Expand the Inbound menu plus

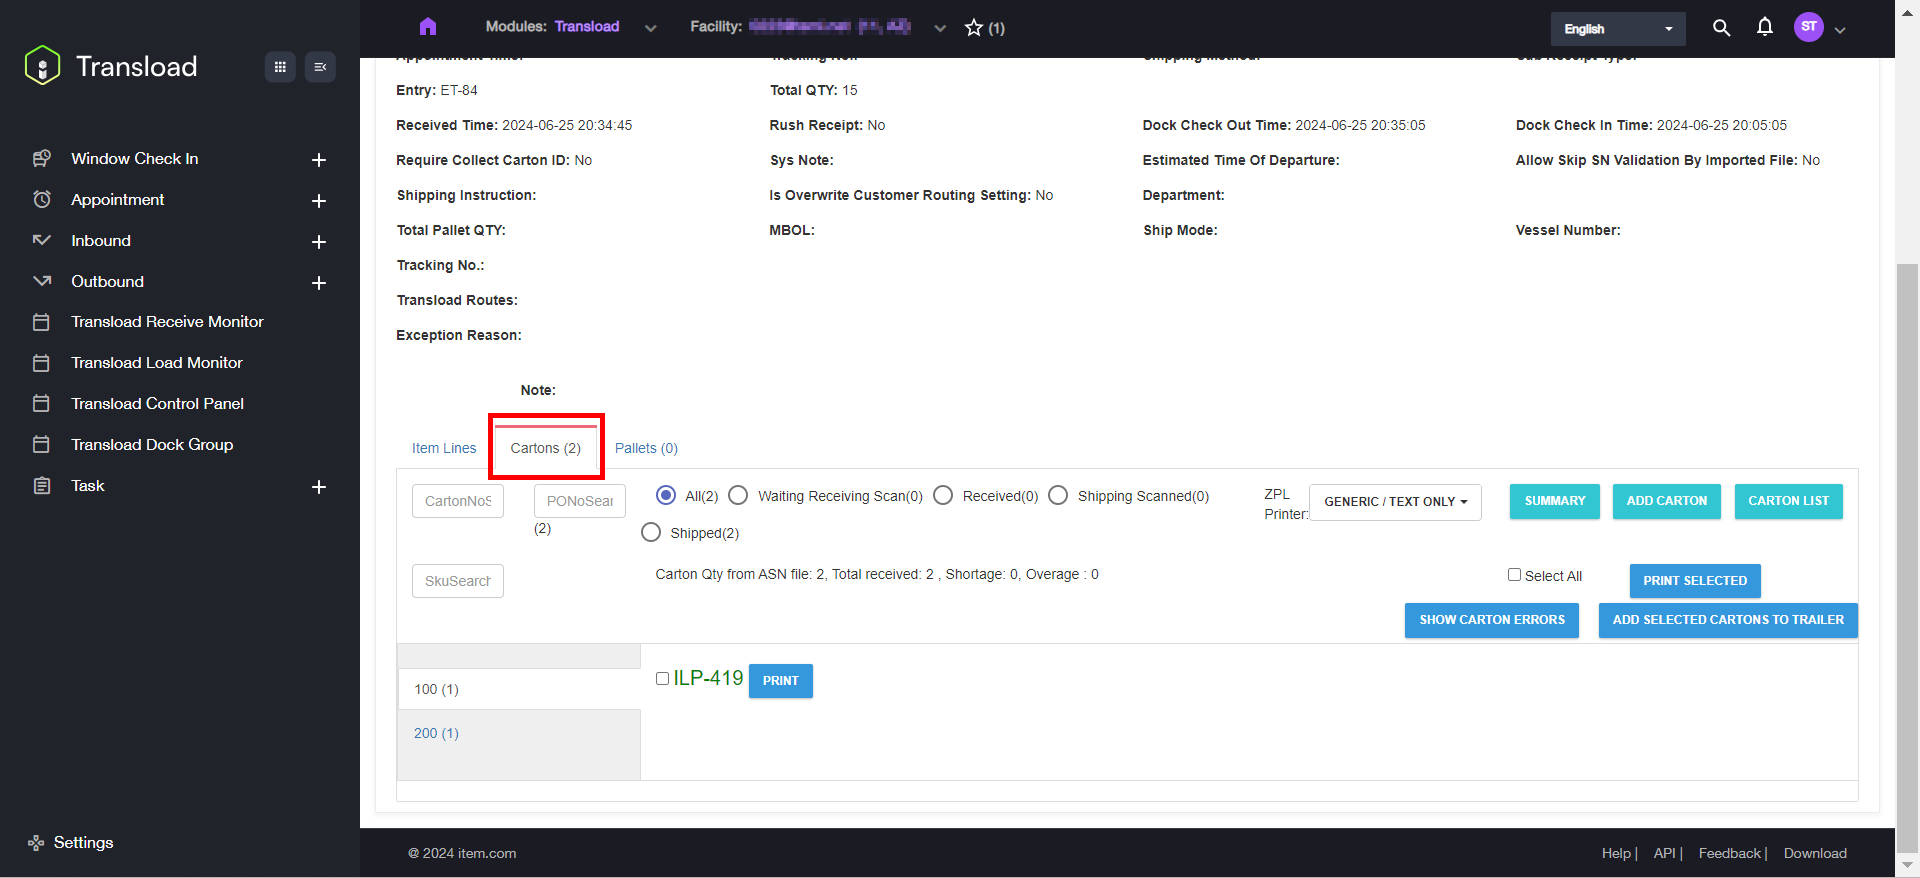319,242
